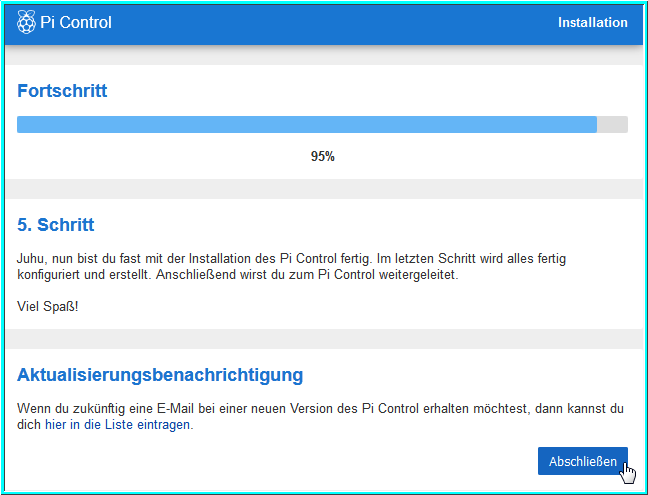
Task: Click the installation progress bar
Action: 322,124
